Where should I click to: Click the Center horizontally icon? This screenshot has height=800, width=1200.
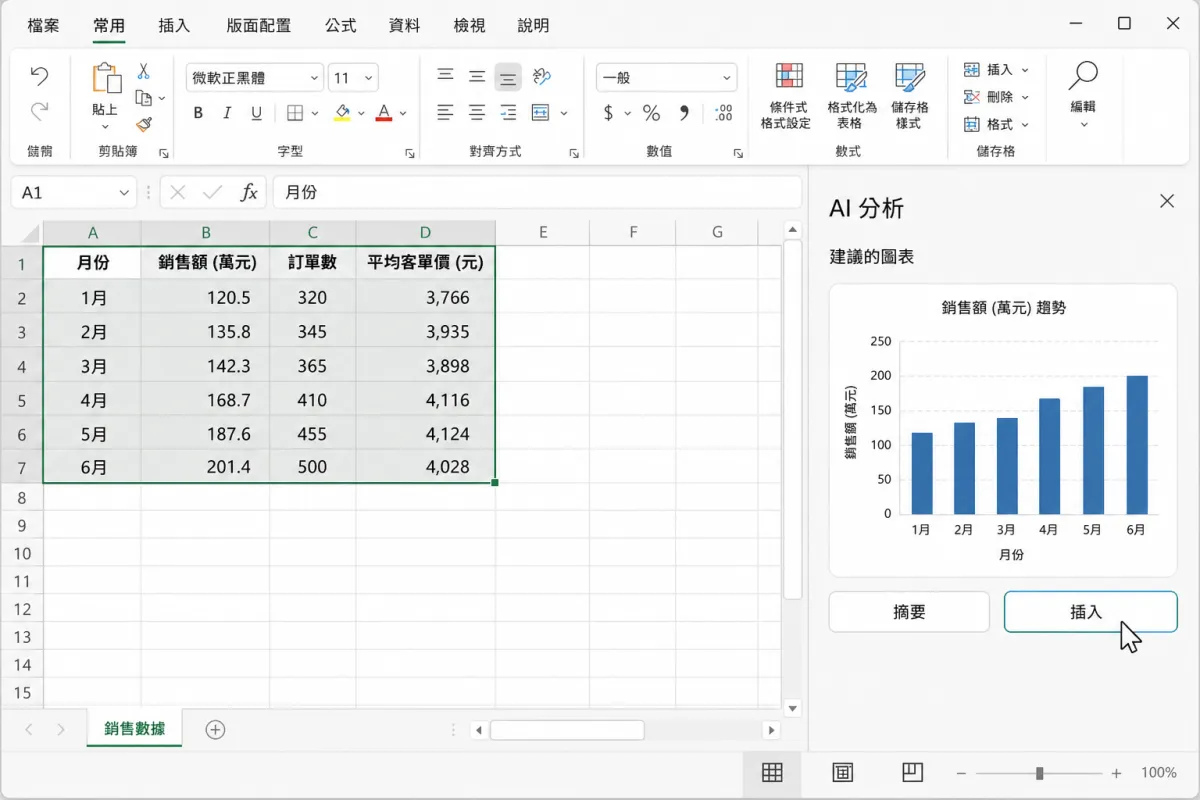tap(477, 113)
